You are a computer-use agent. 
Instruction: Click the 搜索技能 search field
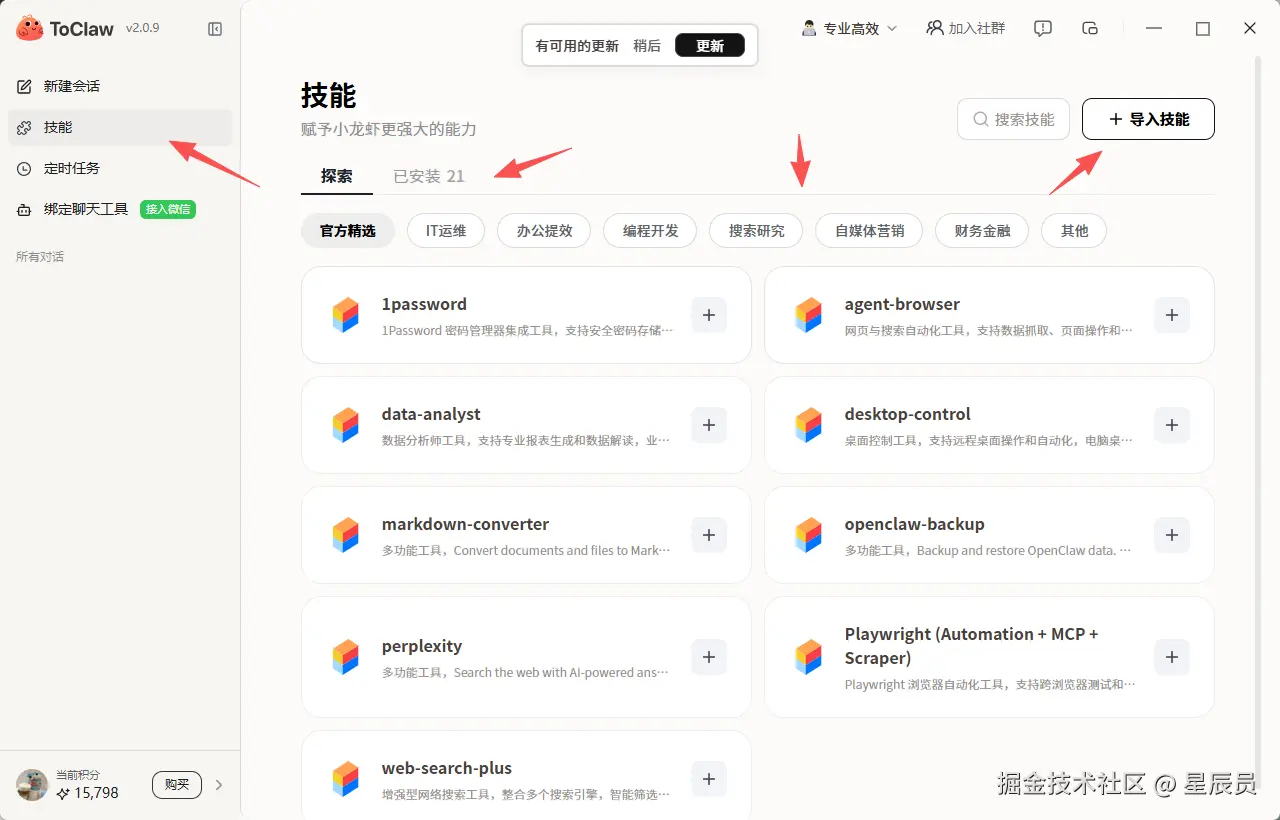click(1013, 119)
